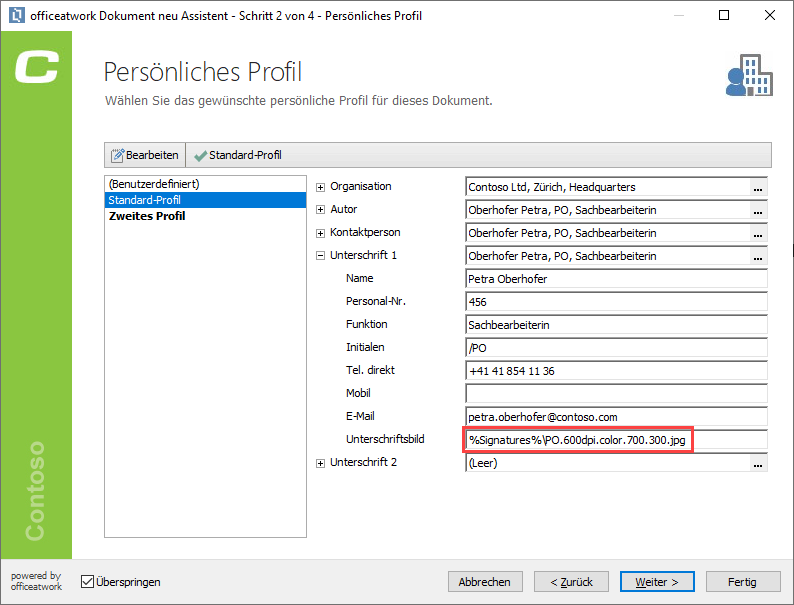The width and height of the screenshot is (794, 605).
Task: Click the Bearbeiten edit toolbar button
Action: pos(145,155)
